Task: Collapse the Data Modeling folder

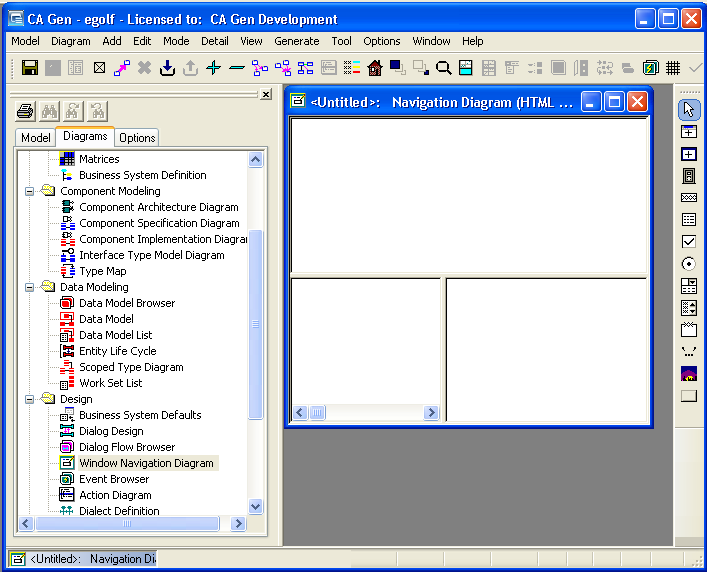Action: 30,287
